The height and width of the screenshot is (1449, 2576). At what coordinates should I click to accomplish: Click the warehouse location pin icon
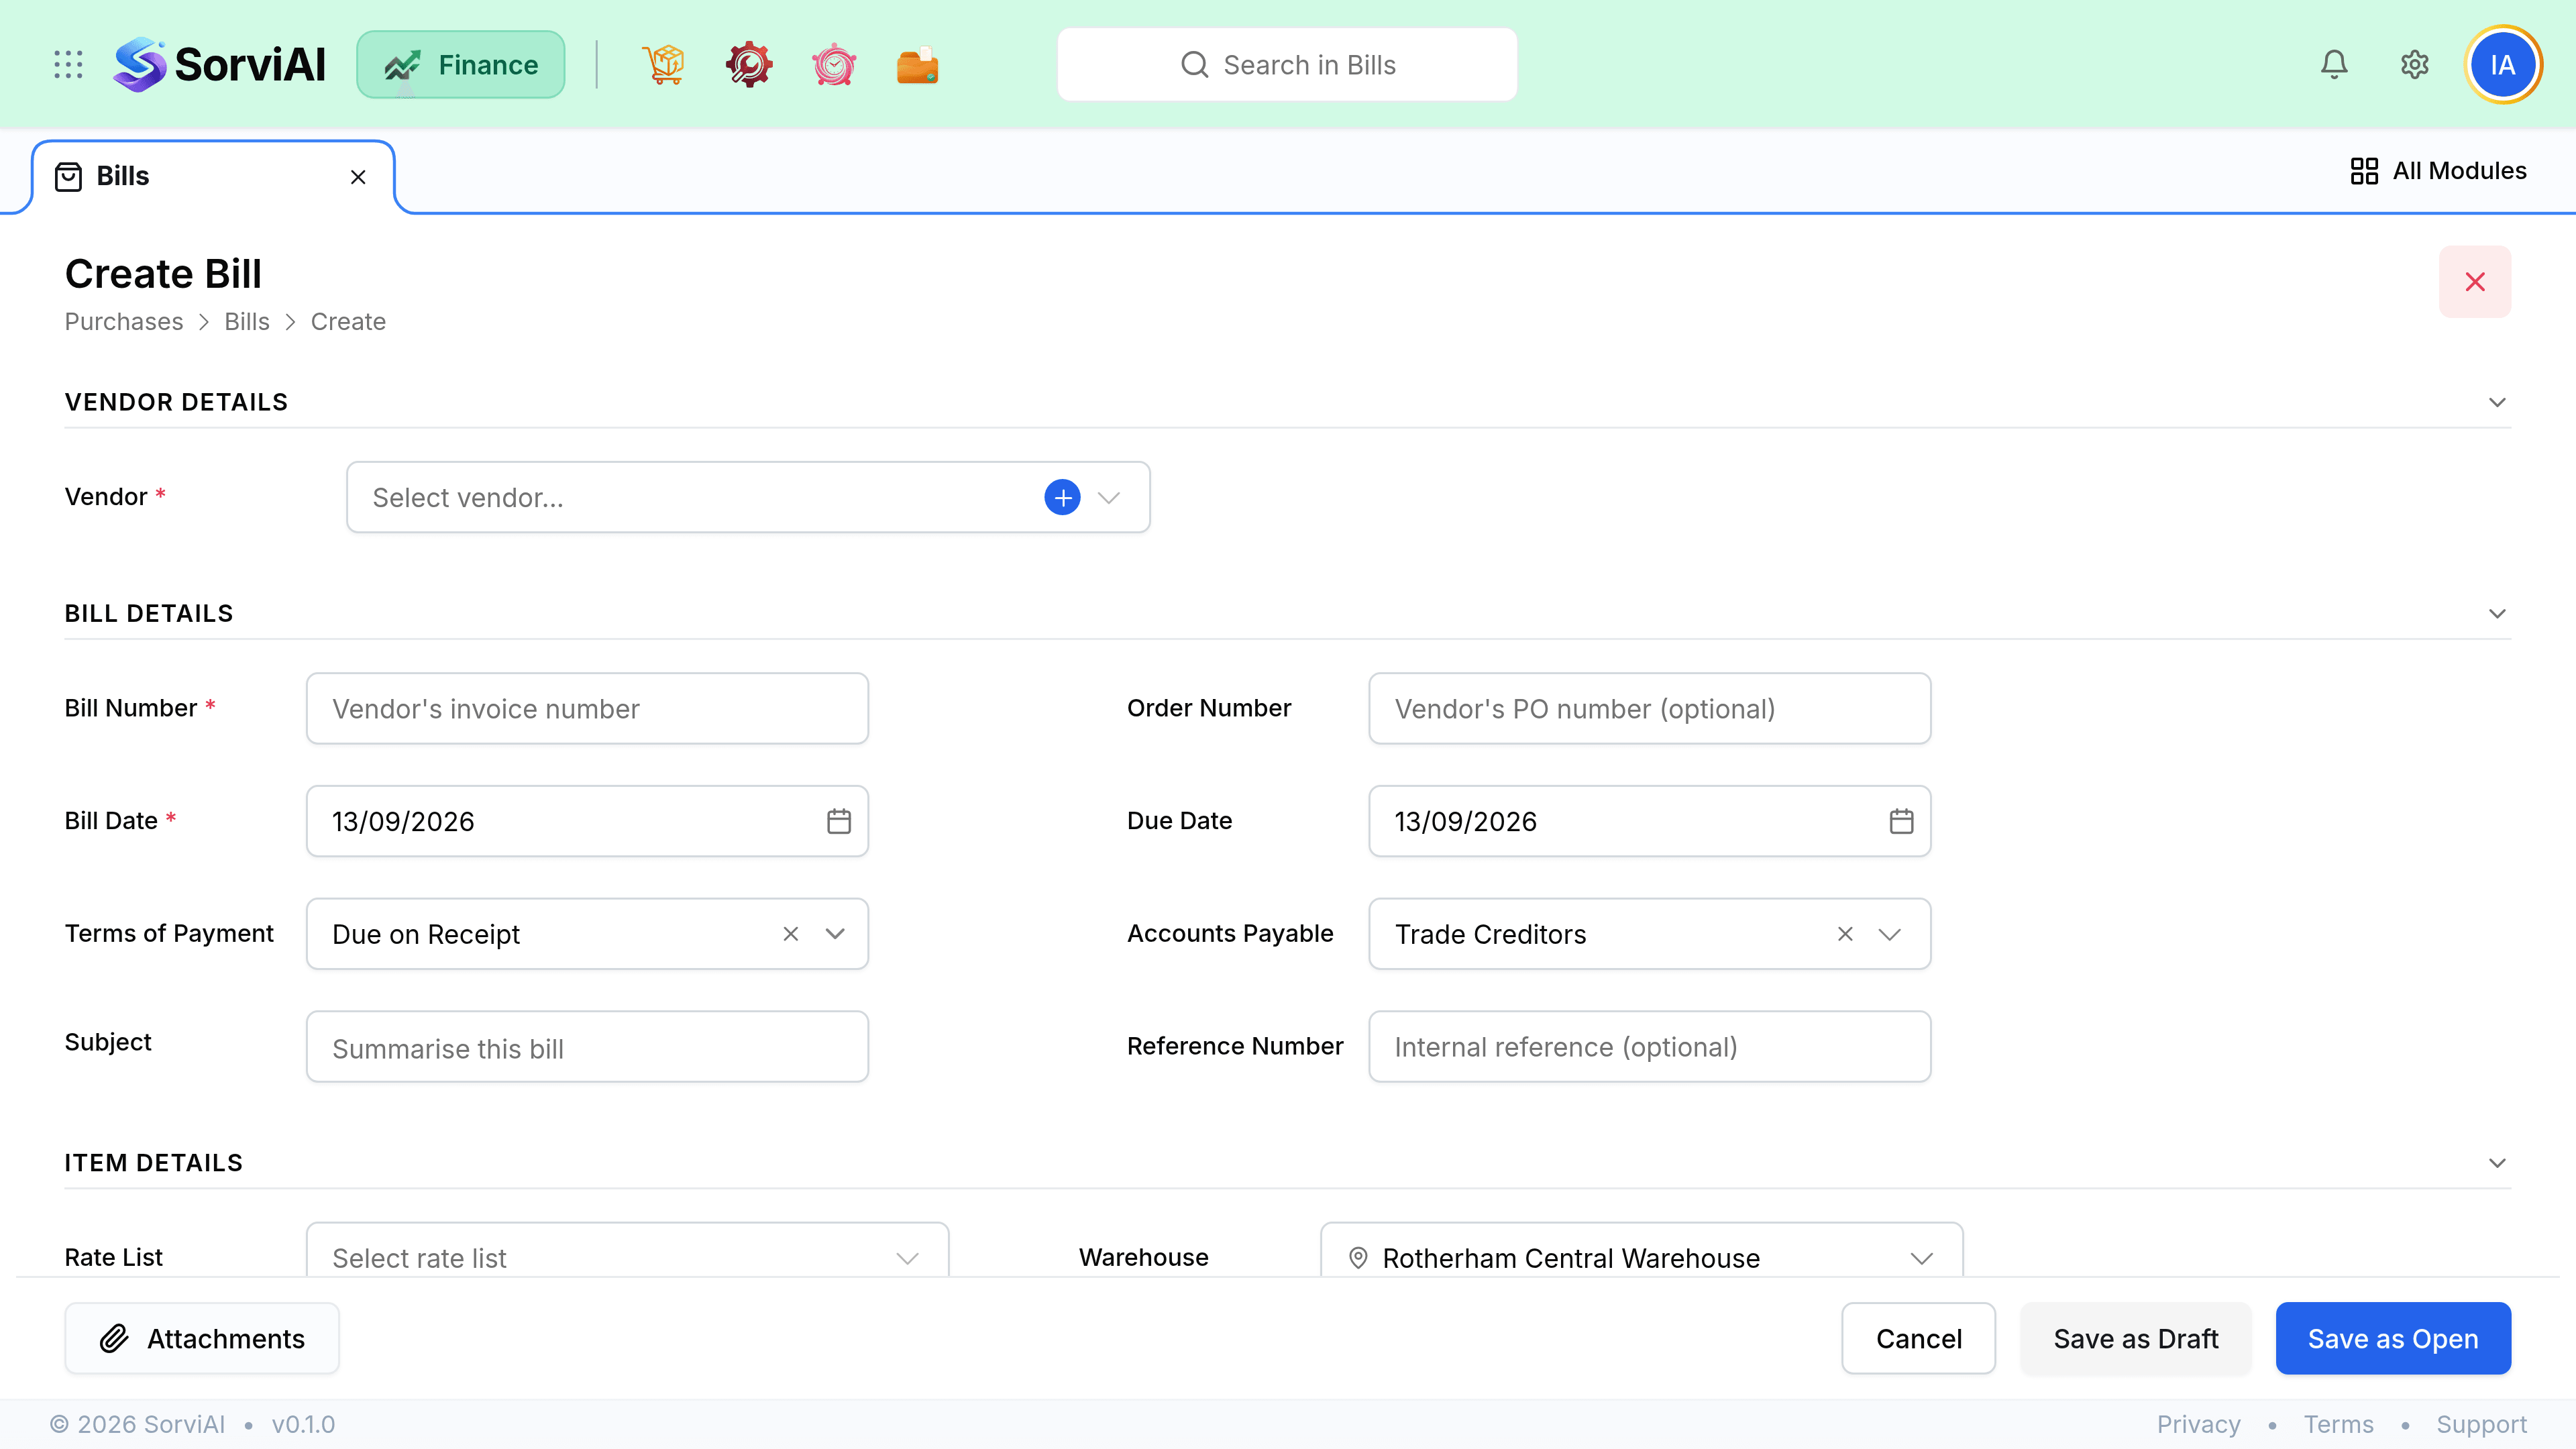click(1358, 1257)
